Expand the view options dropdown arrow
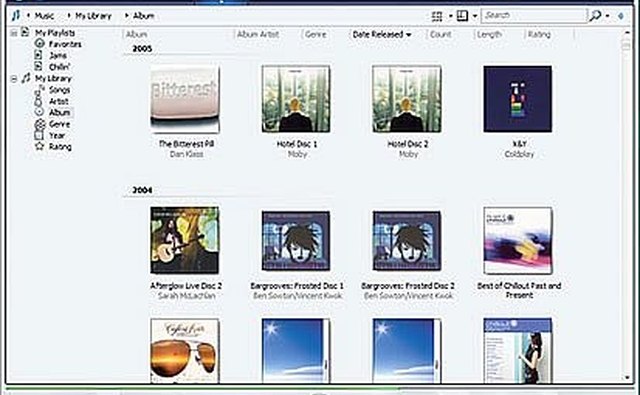The width and height of the screenshot is (640, 395). [x=450, y=16]
